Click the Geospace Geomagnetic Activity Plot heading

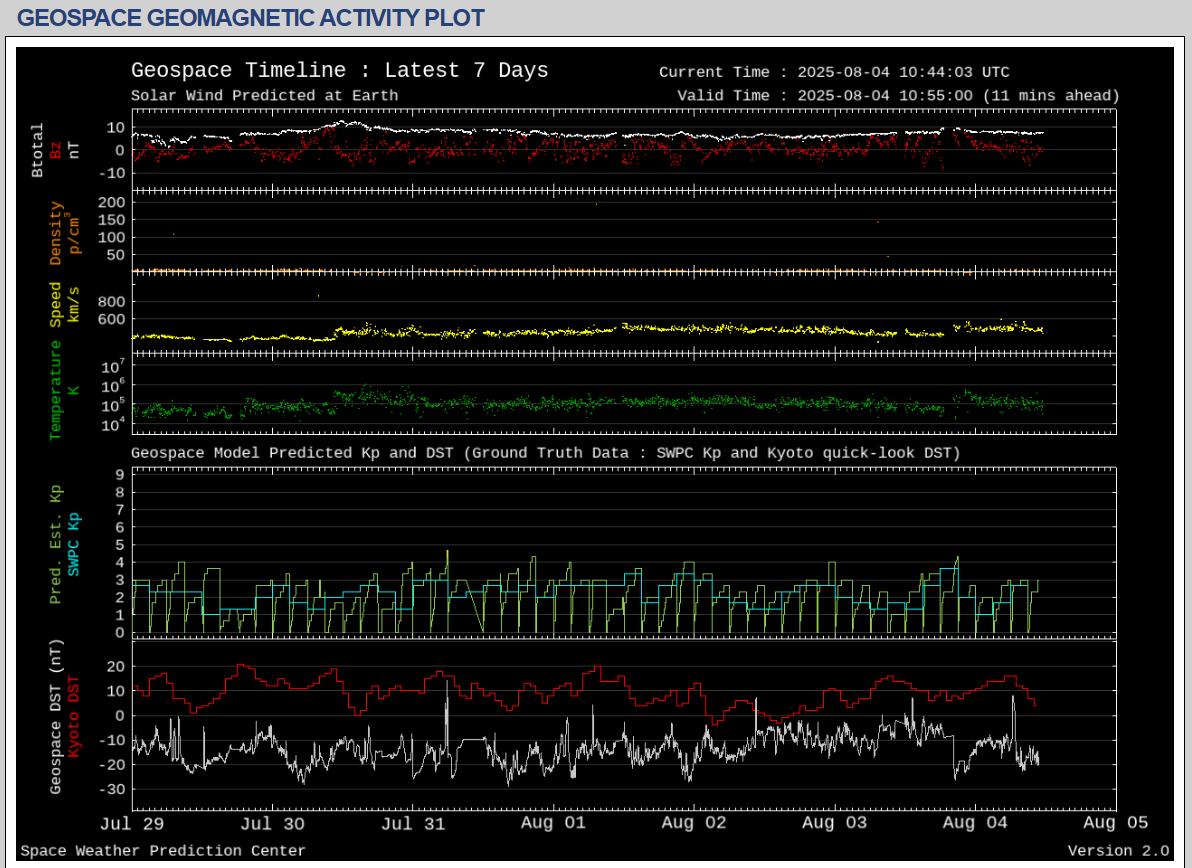click(251, 18)
